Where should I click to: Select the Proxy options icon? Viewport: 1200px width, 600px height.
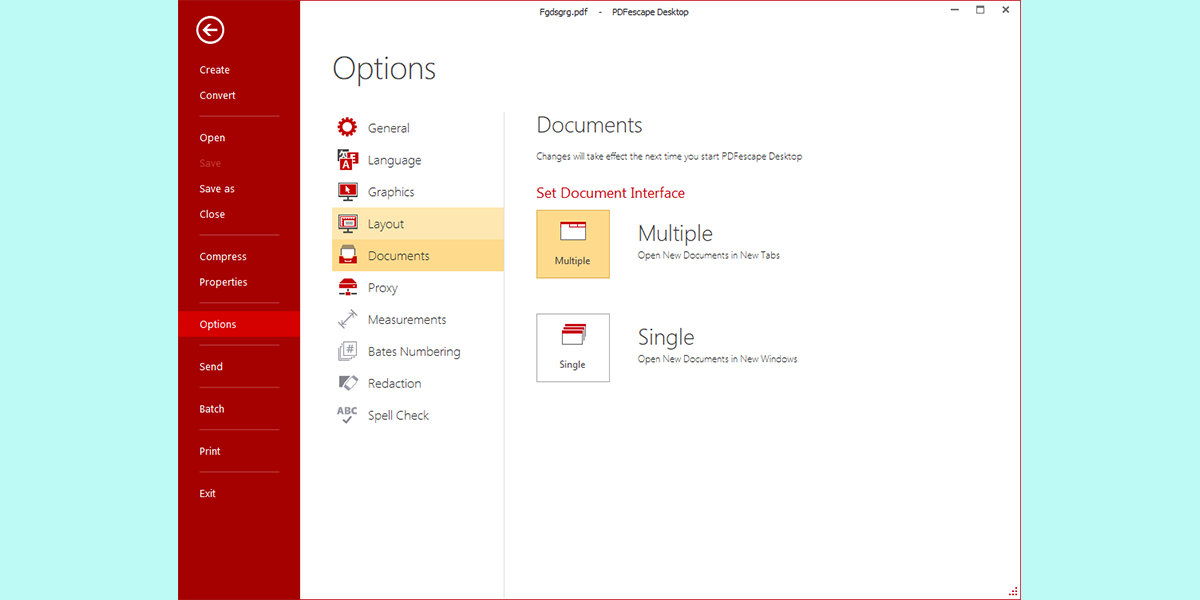[x=347, y=288]
